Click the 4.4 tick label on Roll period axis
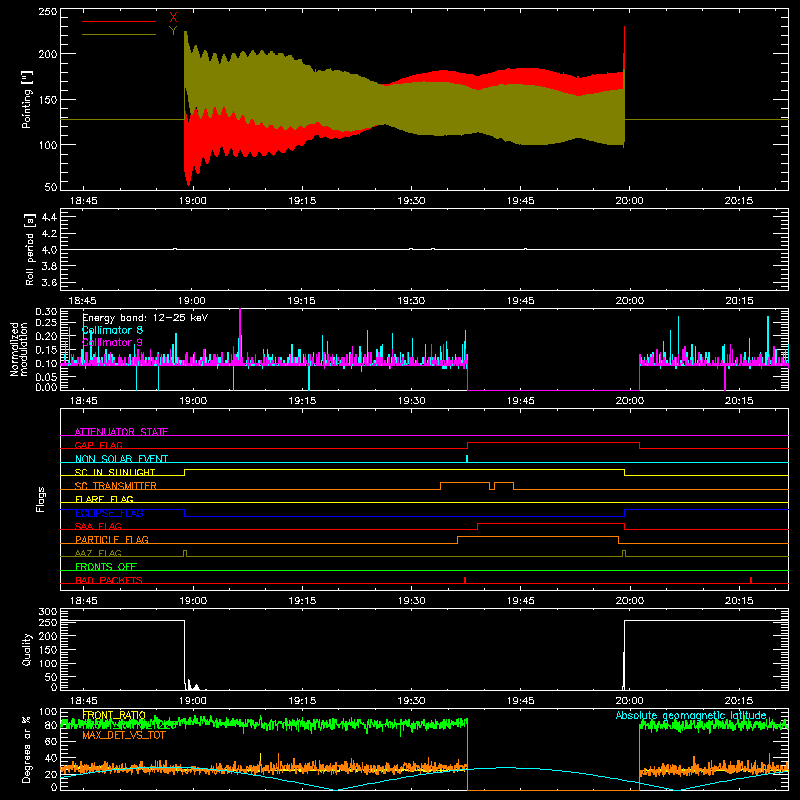The image size is (800, 800). (49, 217)
